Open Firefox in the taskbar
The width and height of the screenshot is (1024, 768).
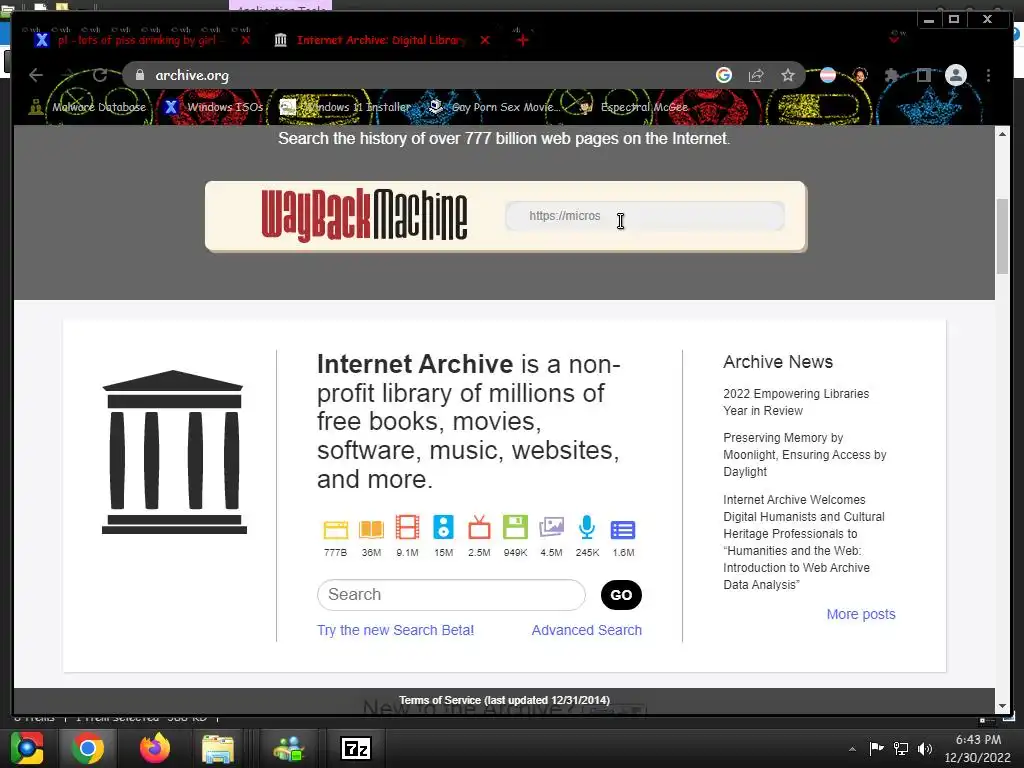(x=155, y=748)
